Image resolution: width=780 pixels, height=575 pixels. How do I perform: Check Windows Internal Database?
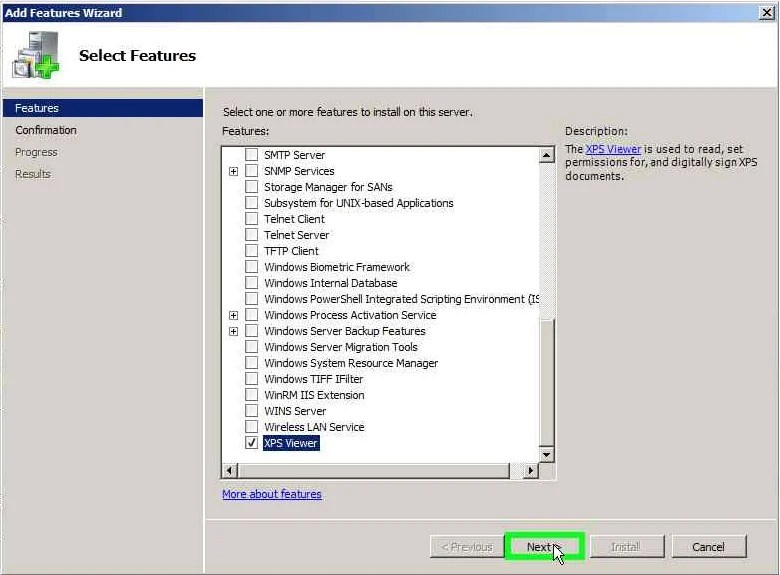coord(252,283)
